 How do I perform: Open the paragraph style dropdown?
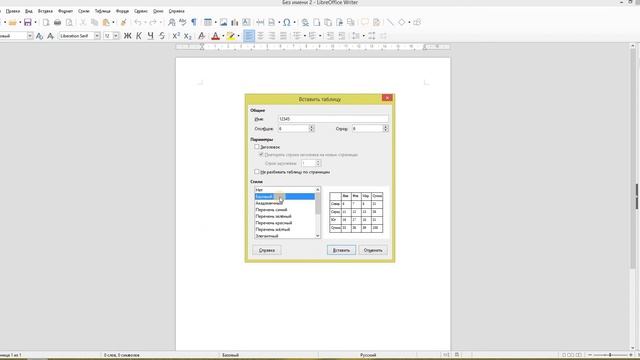pyautogui.click(x=30, y=36)
